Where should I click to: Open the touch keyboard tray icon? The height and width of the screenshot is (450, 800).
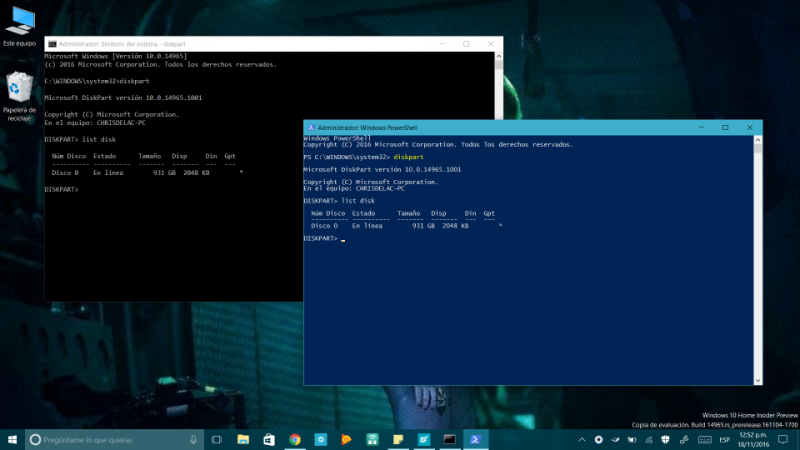(x=705, y=439)
